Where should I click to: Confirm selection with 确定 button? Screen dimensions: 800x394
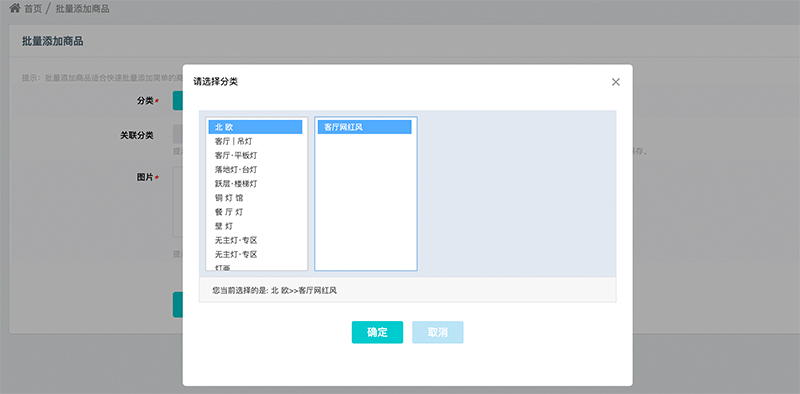(377, 332)
